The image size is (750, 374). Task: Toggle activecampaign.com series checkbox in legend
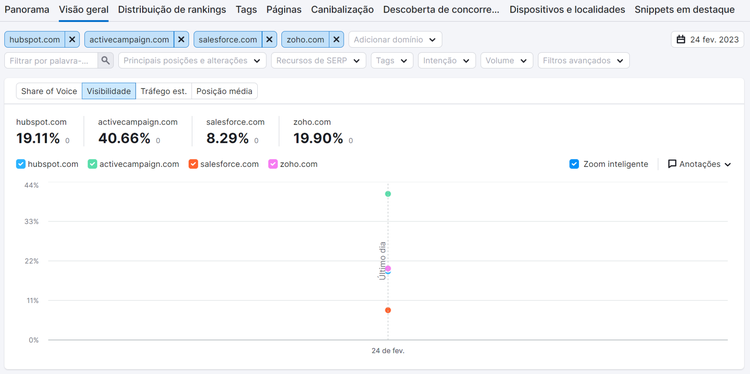point(92,164)
